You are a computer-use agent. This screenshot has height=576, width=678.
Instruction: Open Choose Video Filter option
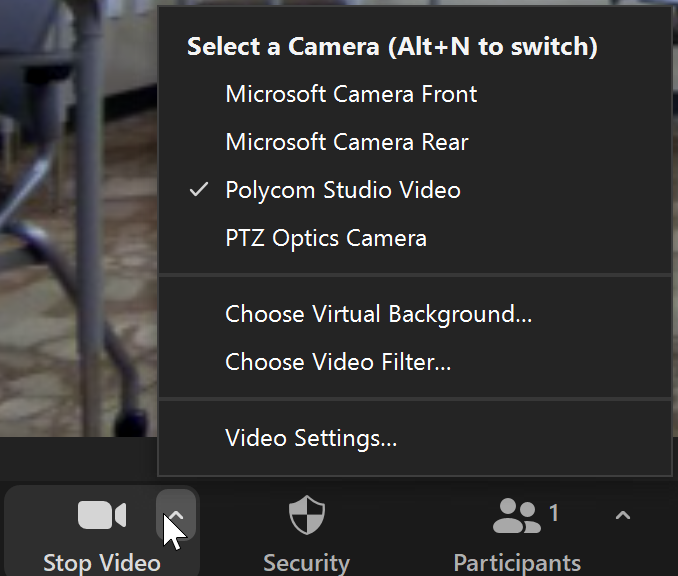point(338,362)
